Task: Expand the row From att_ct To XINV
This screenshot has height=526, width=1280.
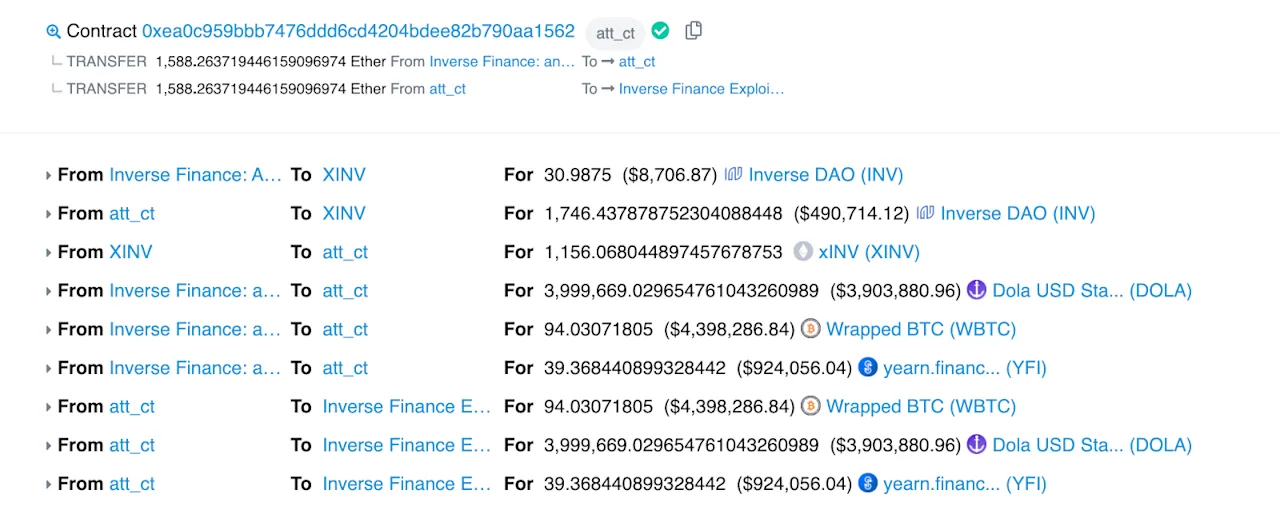Action: click(x=49, y=214)
